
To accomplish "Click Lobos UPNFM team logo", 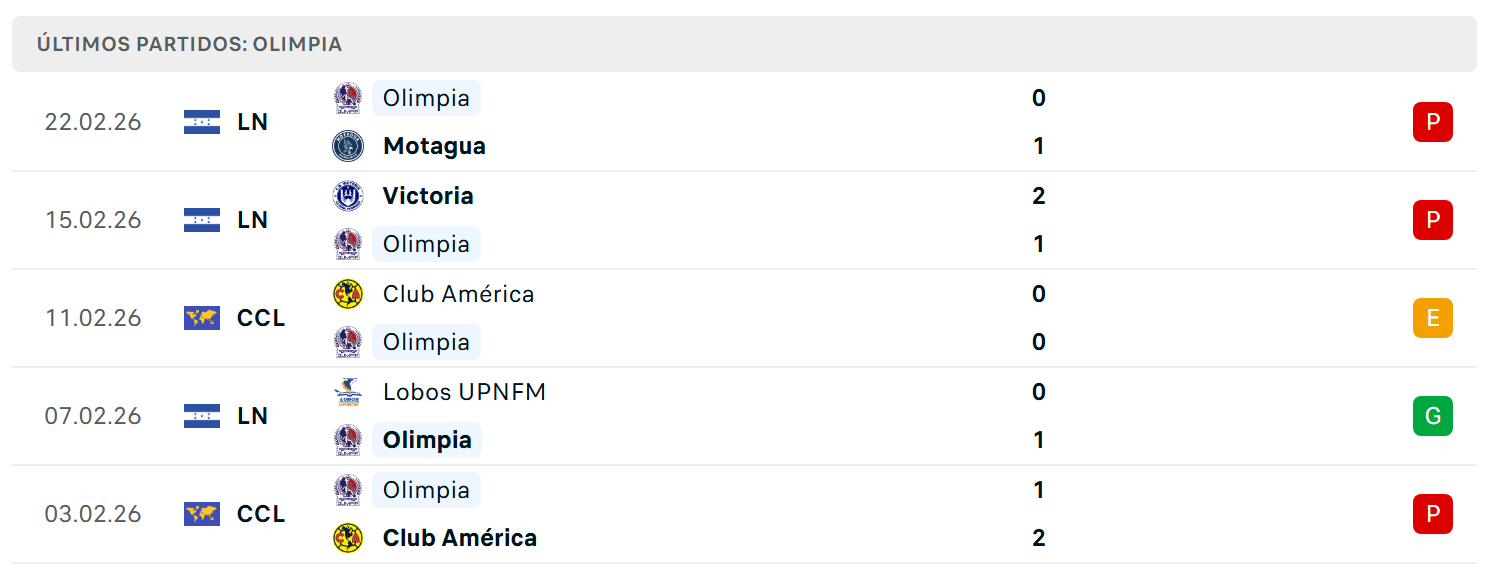I will pos(348,392).
